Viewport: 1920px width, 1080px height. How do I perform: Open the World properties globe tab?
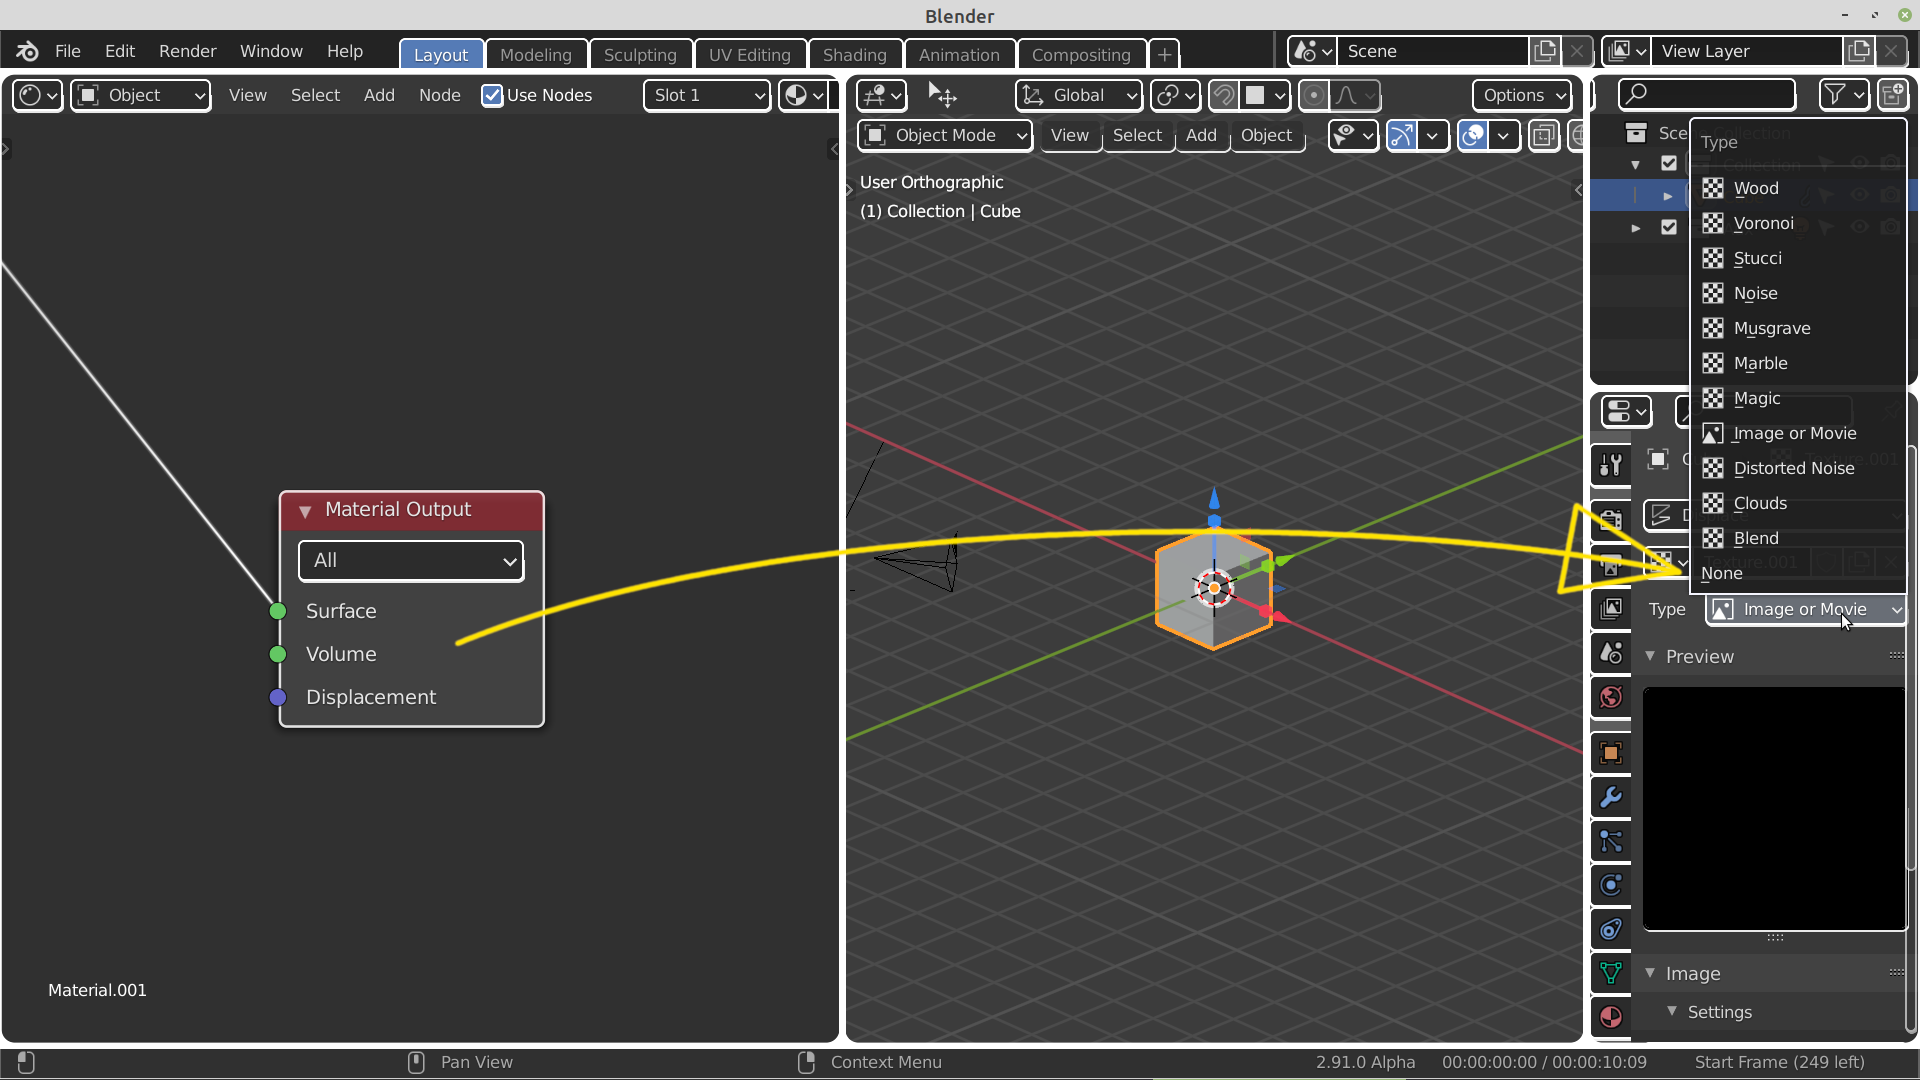coord(1610,697)
